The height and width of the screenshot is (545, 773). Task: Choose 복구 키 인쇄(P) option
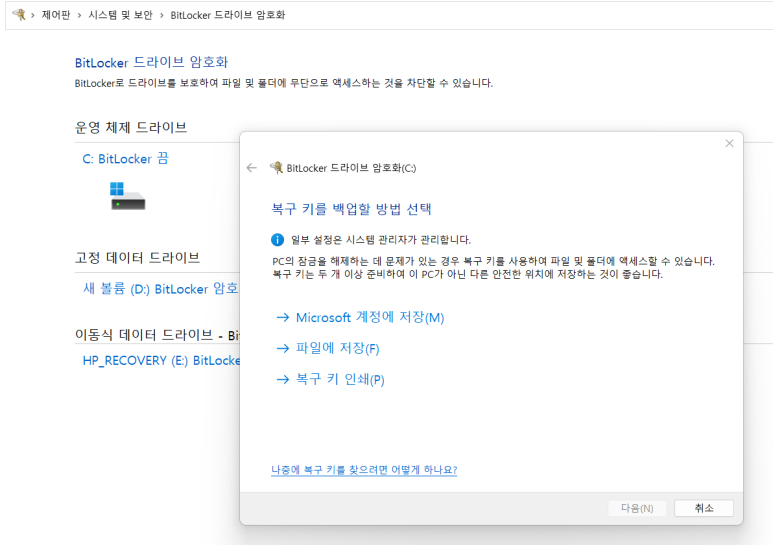340,379
